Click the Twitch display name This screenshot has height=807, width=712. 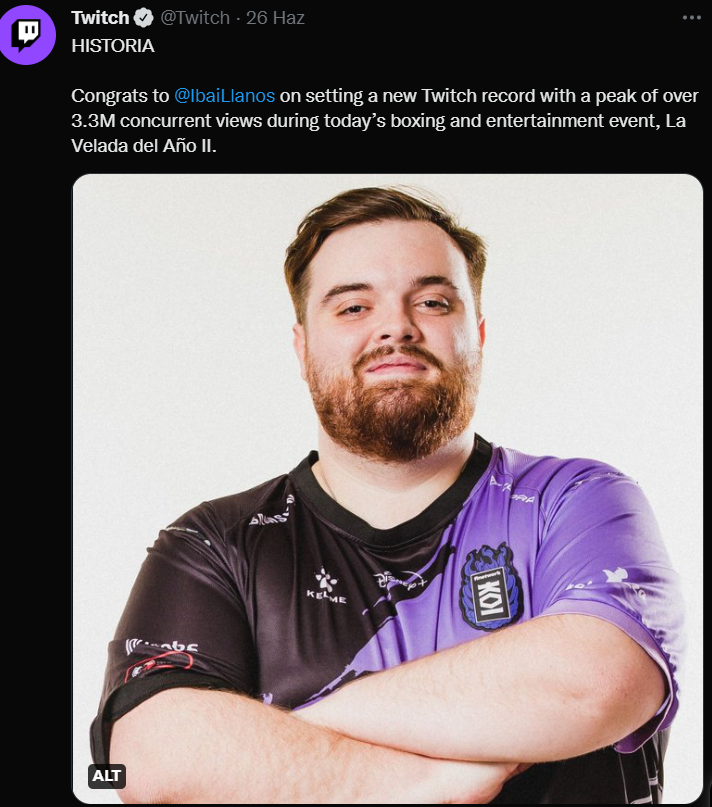coord(100,18)
